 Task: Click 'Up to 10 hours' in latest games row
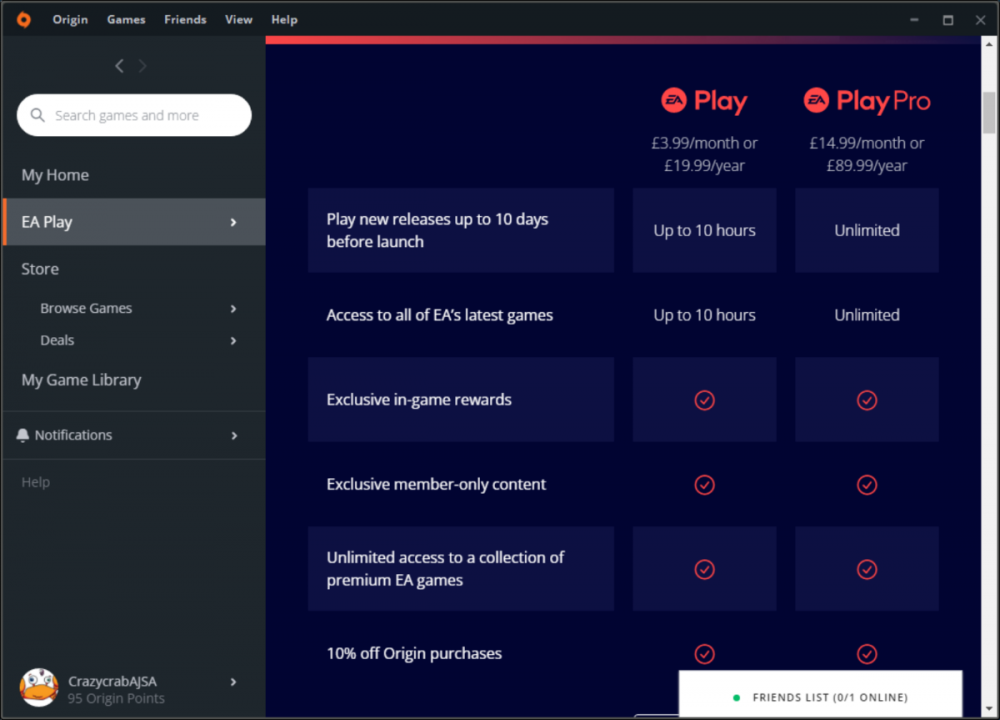[x=704, y=315]
